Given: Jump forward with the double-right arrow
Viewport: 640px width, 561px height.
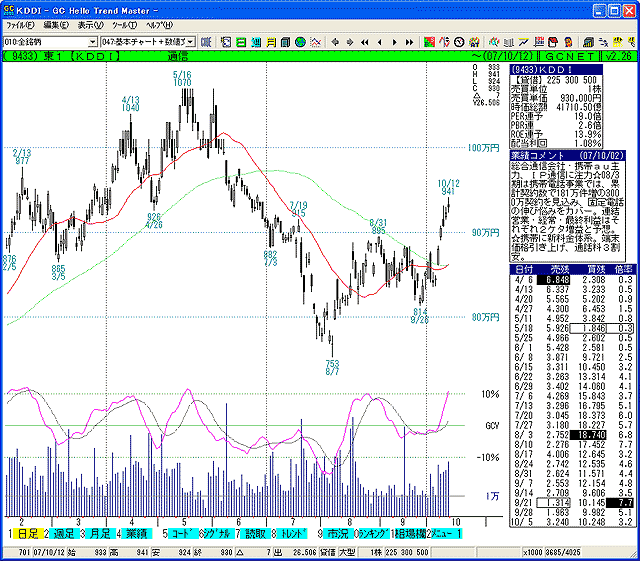Looking at the screenshot, I should 409,42.
